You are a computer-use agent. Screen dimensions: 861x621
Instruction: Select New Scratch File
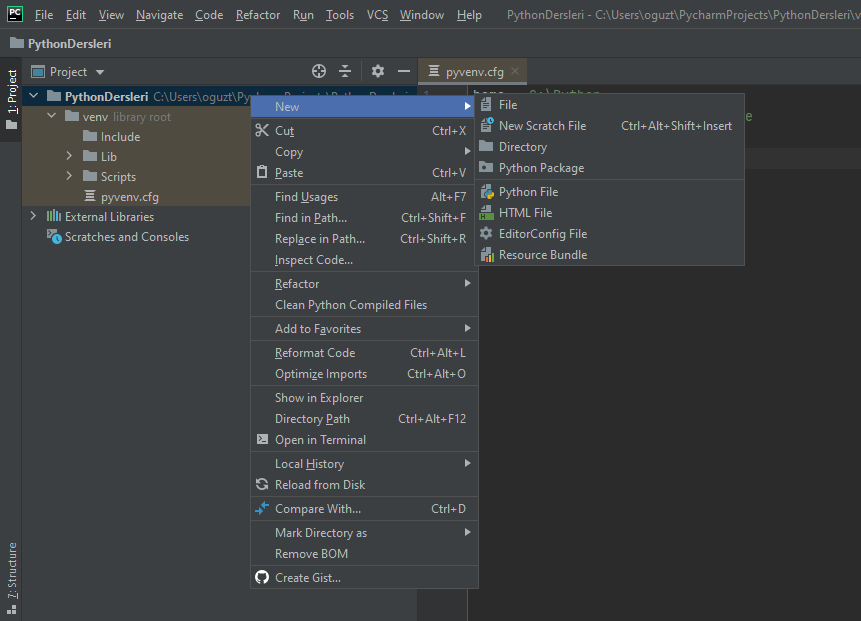[x=610, y=125]
